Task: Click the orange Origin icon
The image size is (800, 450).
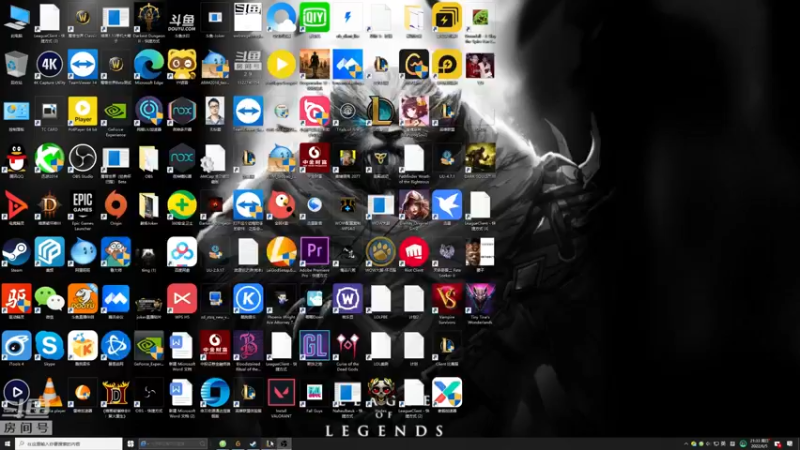Action: pos(116,205)
